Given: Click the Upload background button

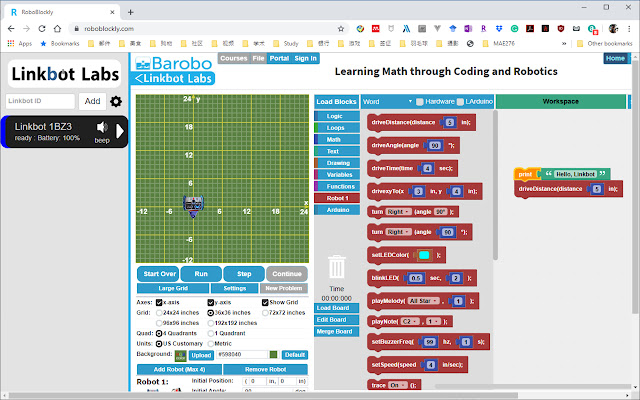Looking at the screenshot, I should click(x=201, y=355).
